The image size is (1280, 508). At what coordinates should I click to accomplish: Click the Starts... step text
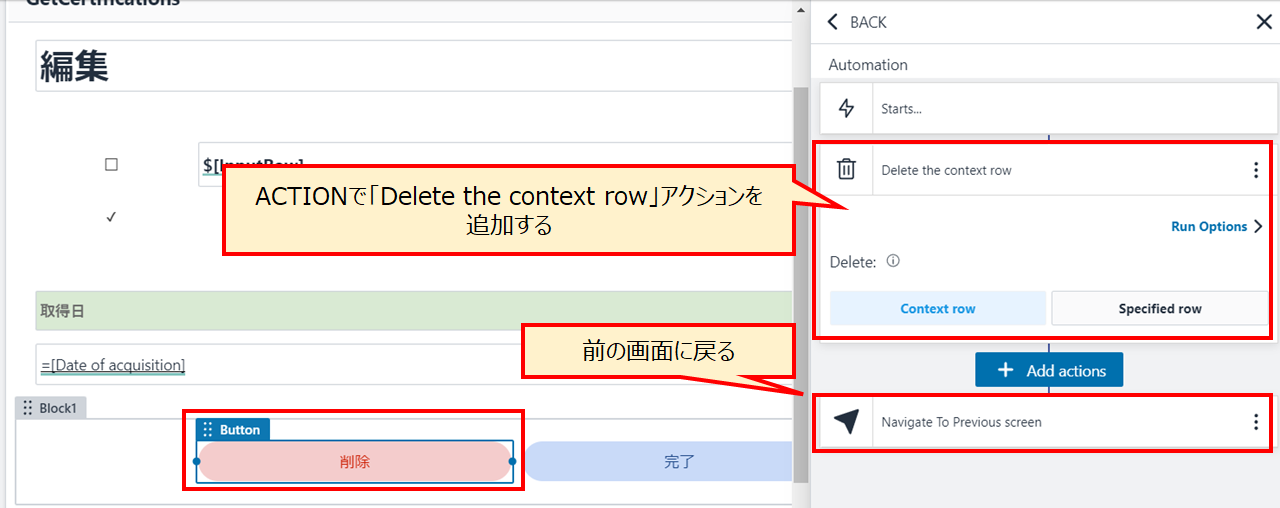(902, 109)
